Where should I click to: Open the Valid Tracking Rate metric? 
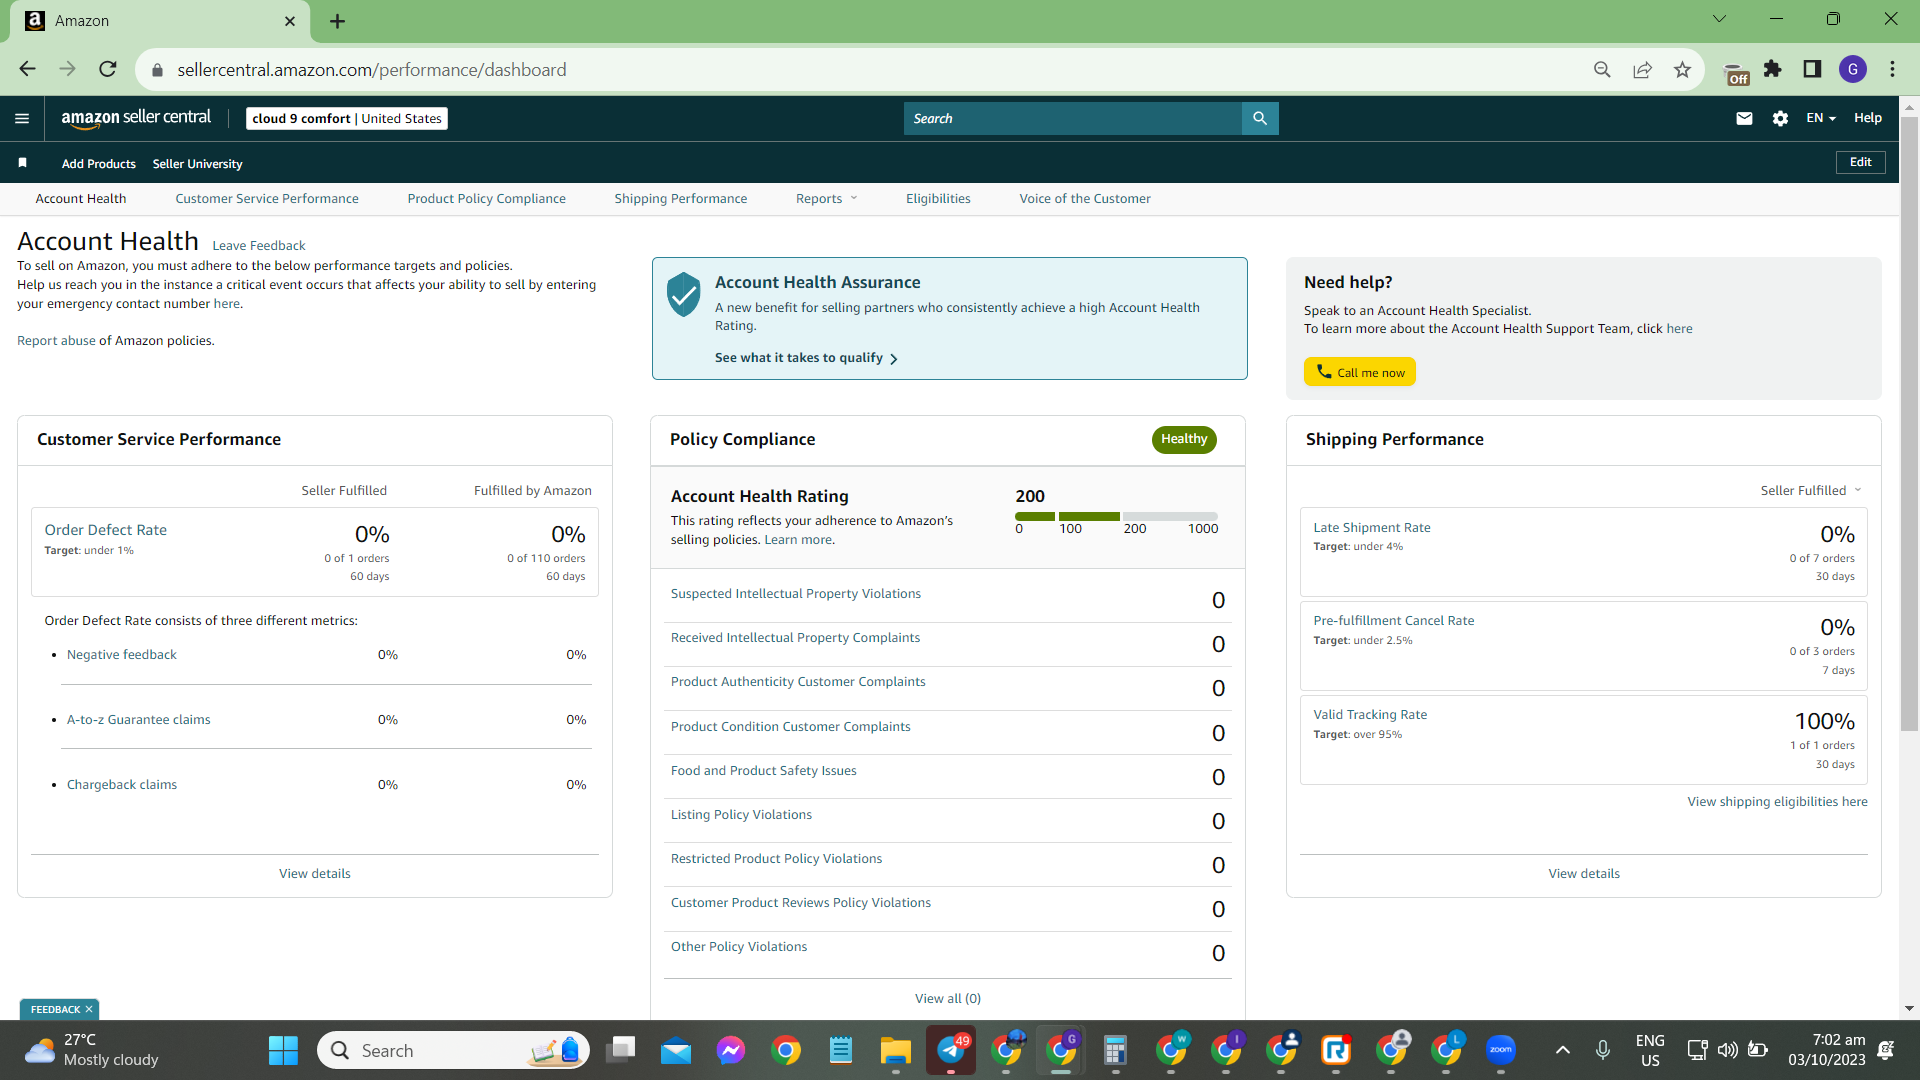pos(1370,715)
